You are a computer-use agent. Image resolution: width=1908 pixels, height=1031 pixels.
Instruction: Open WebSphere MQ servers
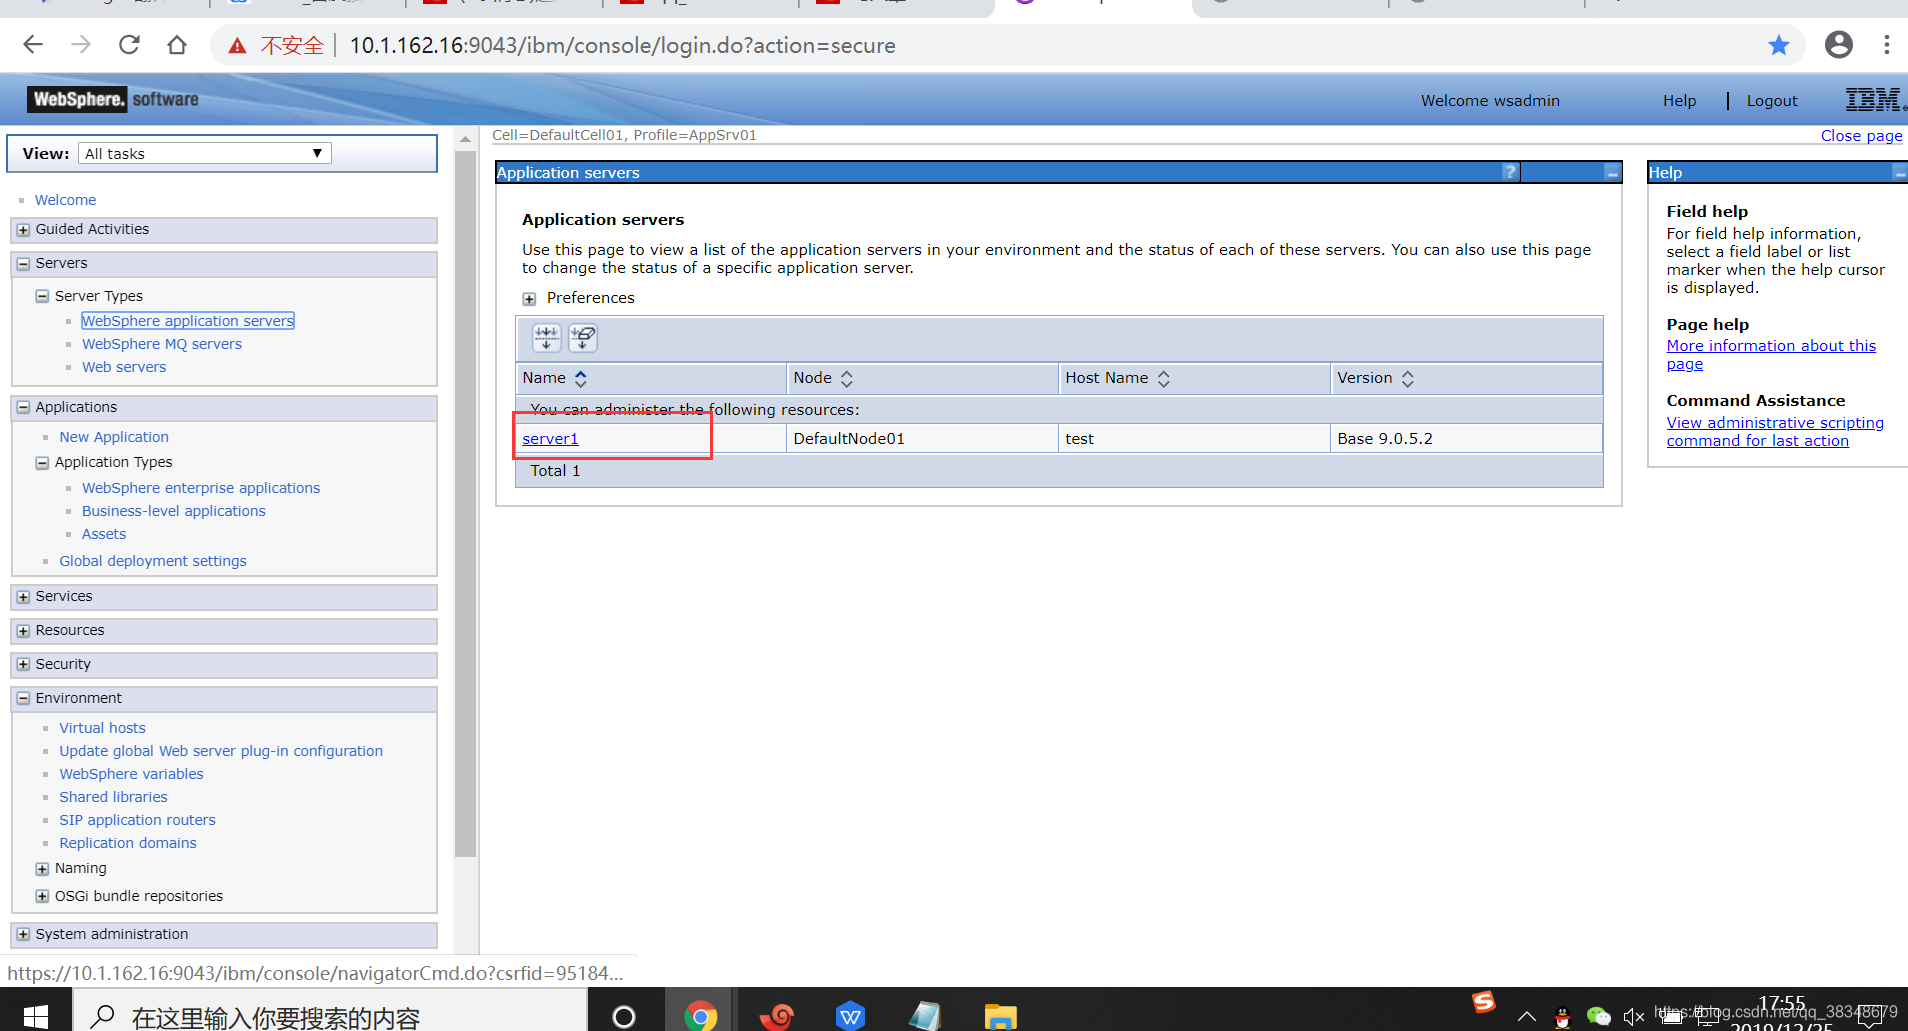tap(162, 344)
